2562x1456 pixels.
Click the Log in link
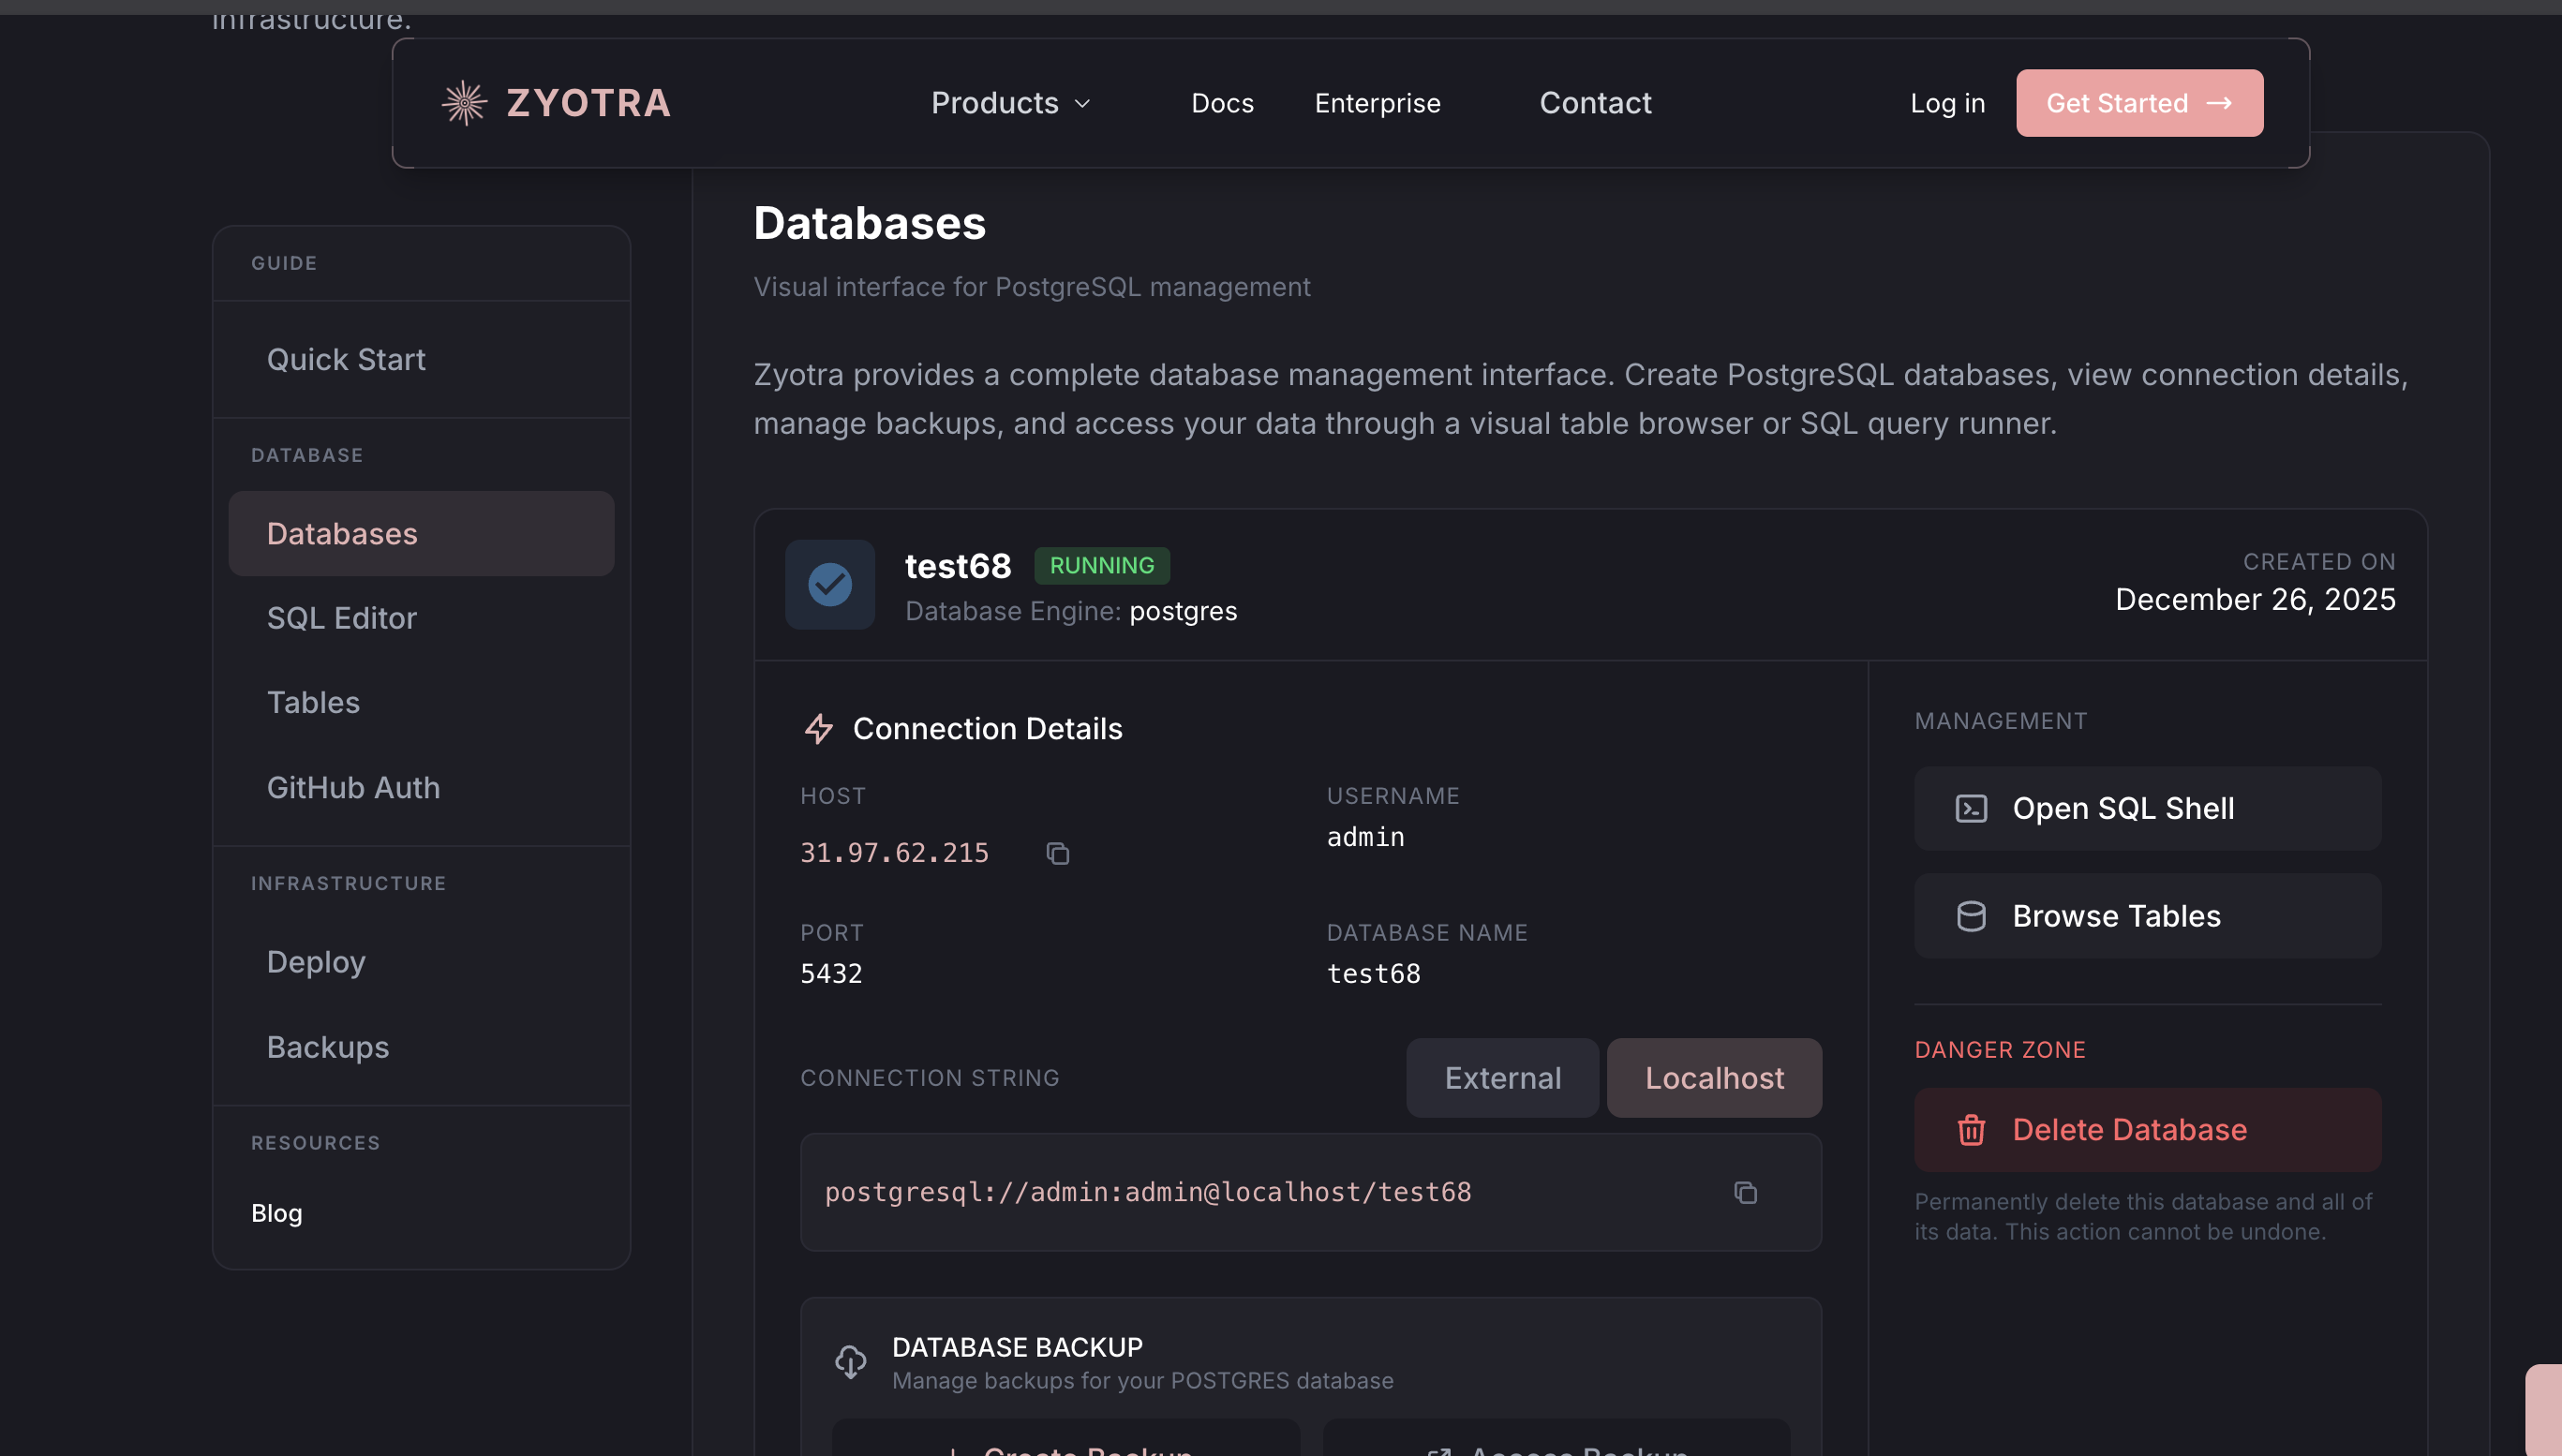click(1946, 102)
